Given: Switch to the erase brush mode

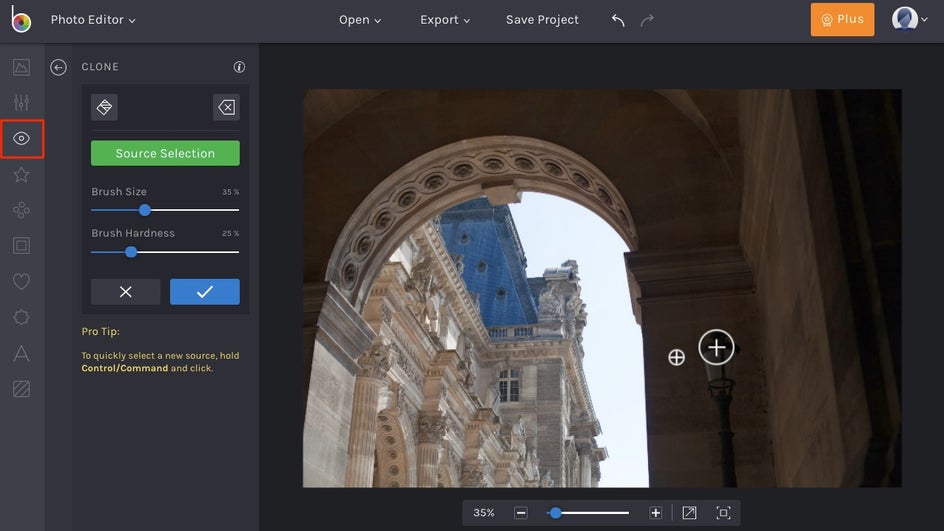Looking at the screenshot, I should [x=226, y=107].
